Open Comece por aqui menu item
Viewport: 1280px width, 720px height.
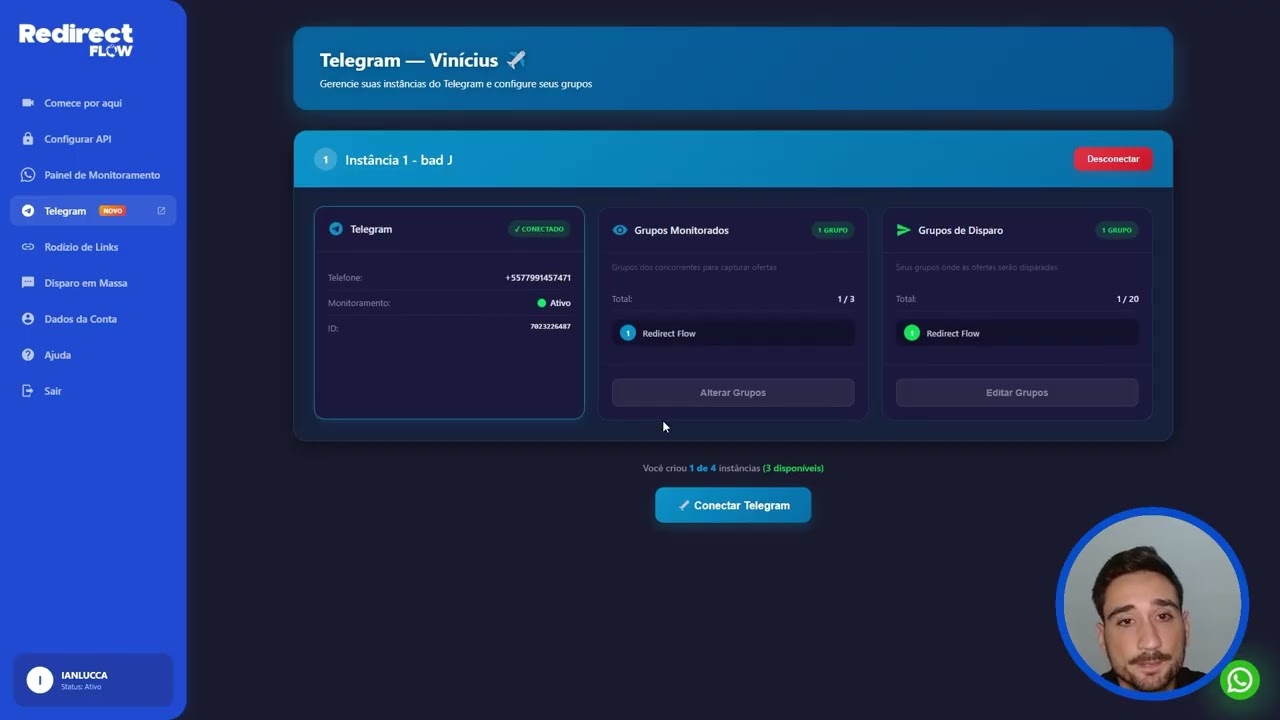(x=93, y=103)
